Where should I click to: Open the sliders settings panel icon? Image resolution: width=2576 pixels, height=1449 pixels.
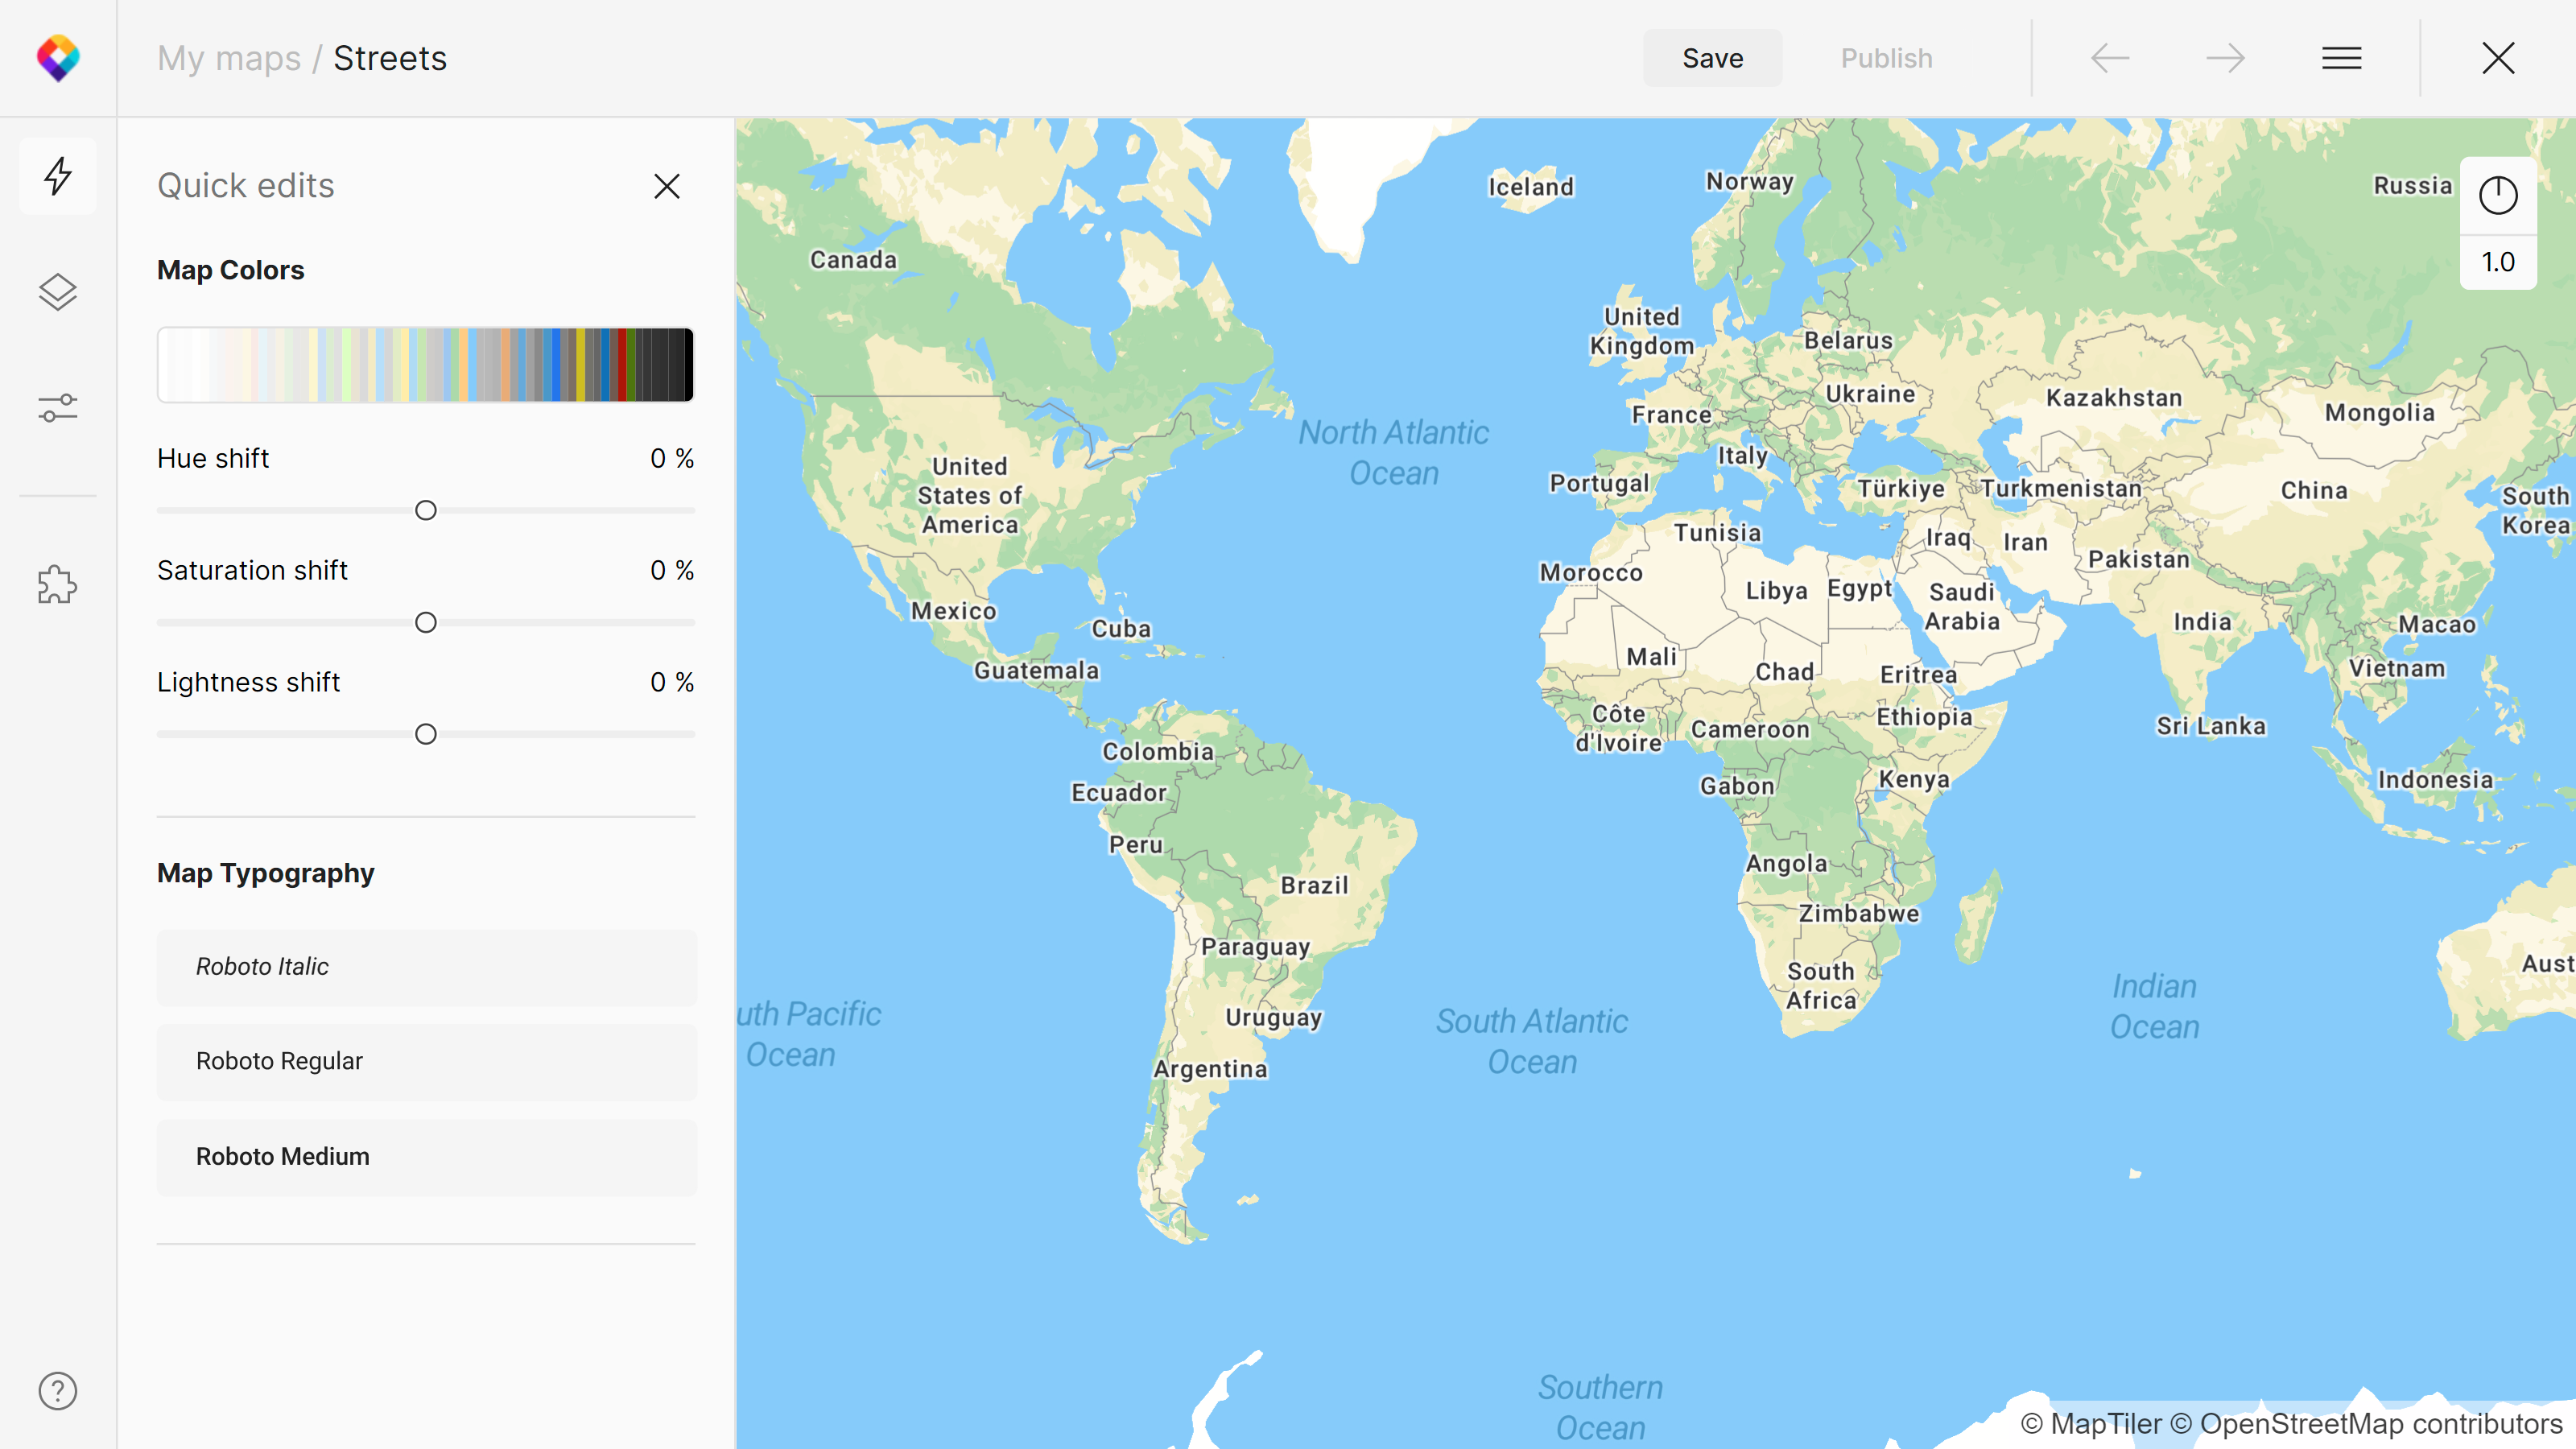[58, 408]
